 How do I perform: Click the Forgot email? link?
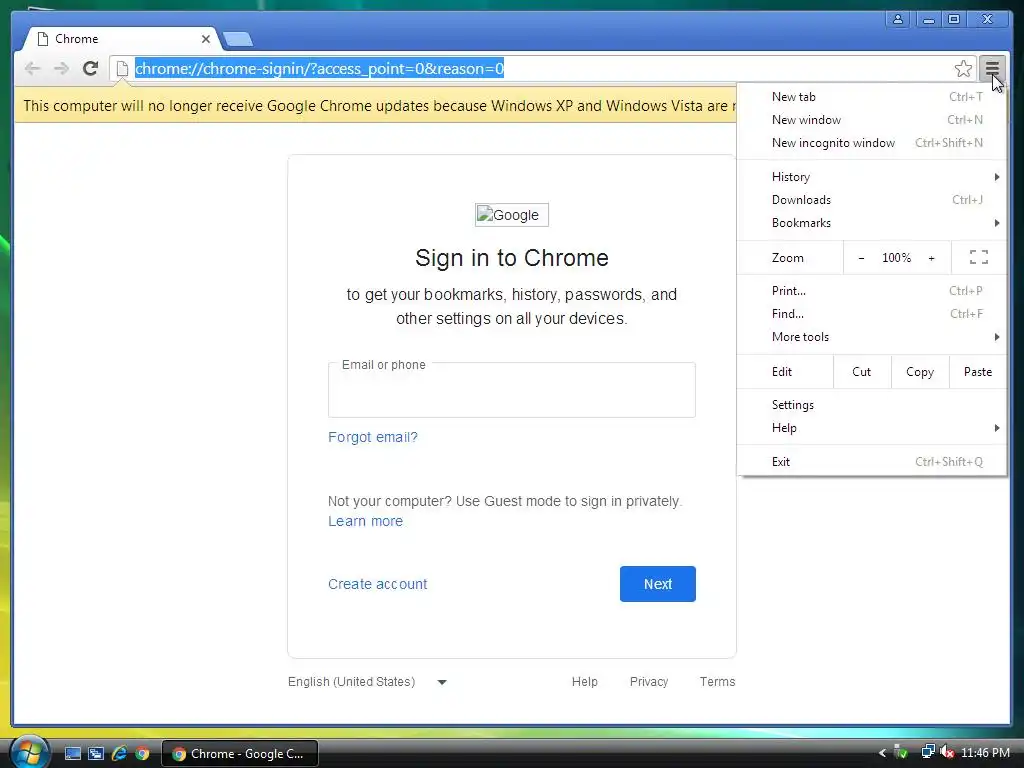coord(372,437)
